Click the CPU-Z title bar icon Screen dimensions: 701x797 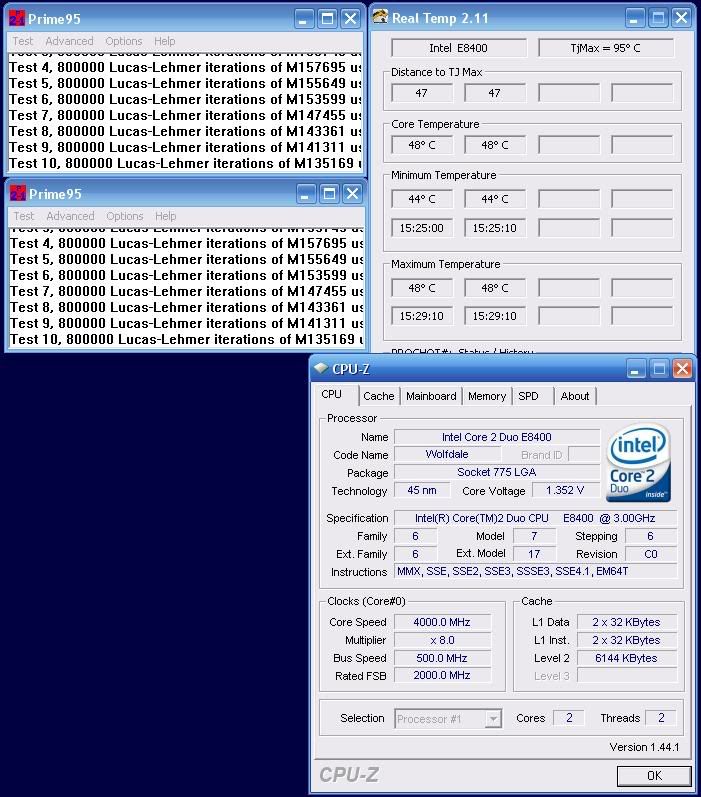tap(321, 368)
